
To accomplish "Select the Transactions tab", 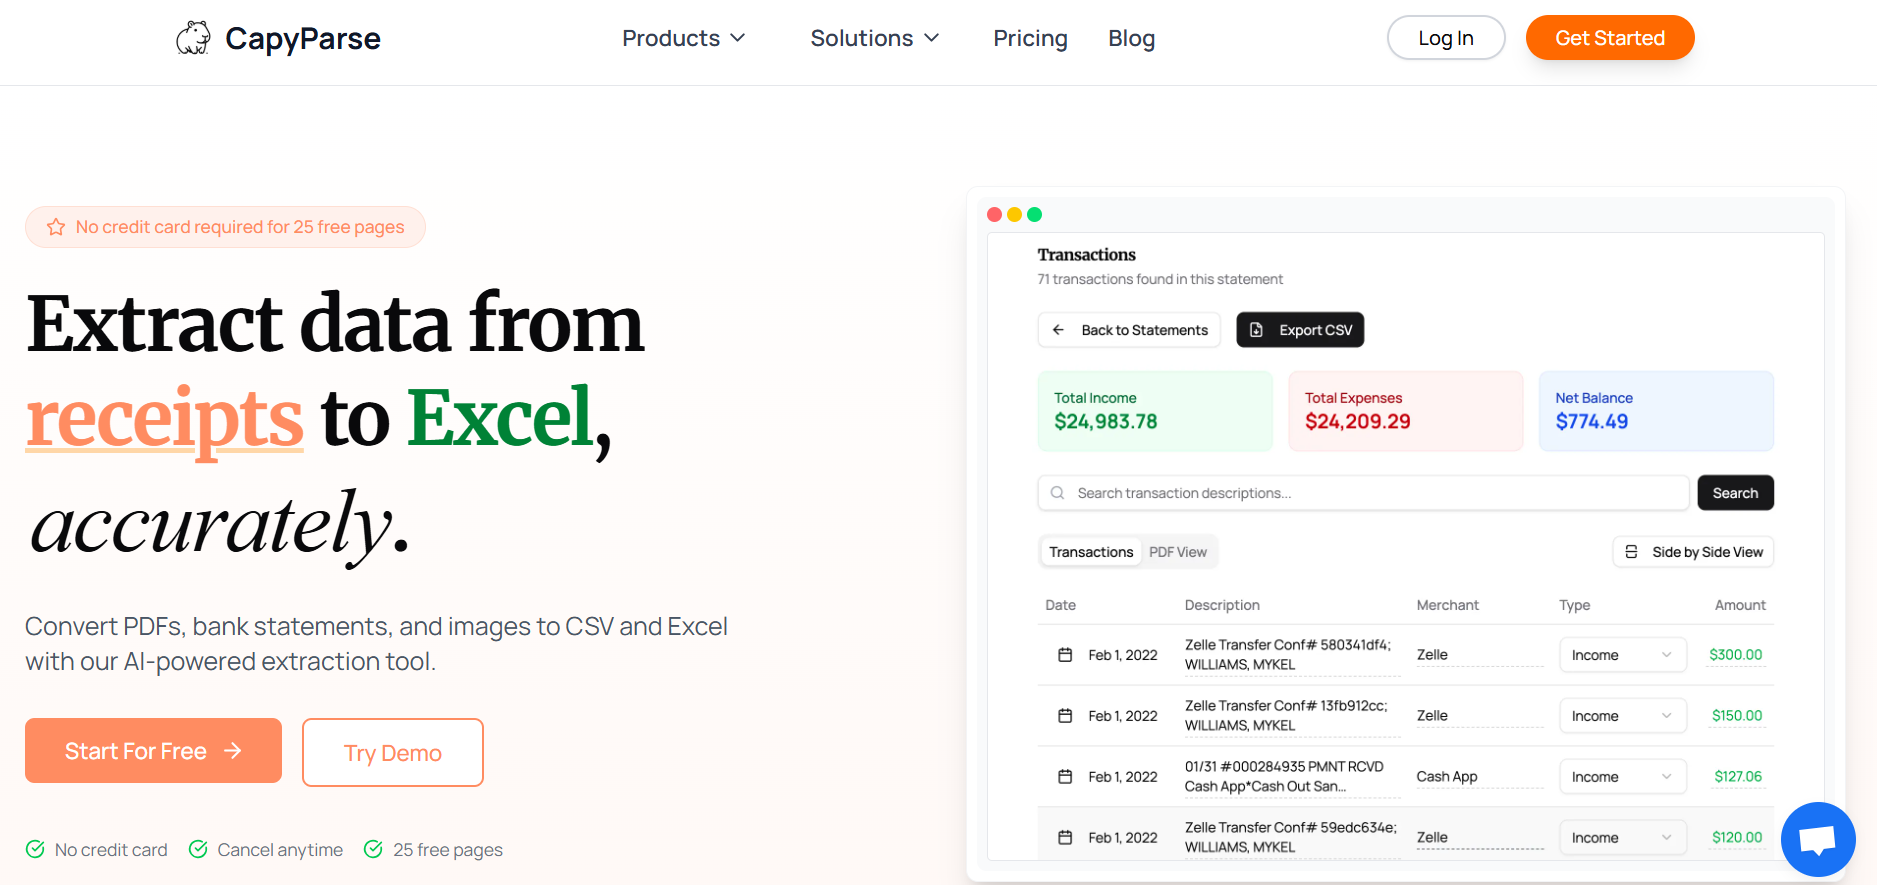I will pos(1091,552).
